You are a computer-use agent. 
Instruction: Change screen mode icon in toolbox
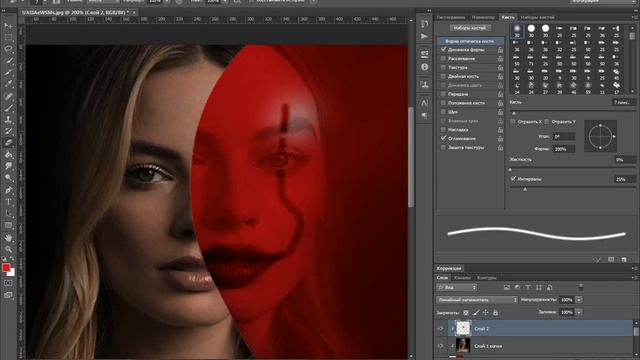click(8, 295)
